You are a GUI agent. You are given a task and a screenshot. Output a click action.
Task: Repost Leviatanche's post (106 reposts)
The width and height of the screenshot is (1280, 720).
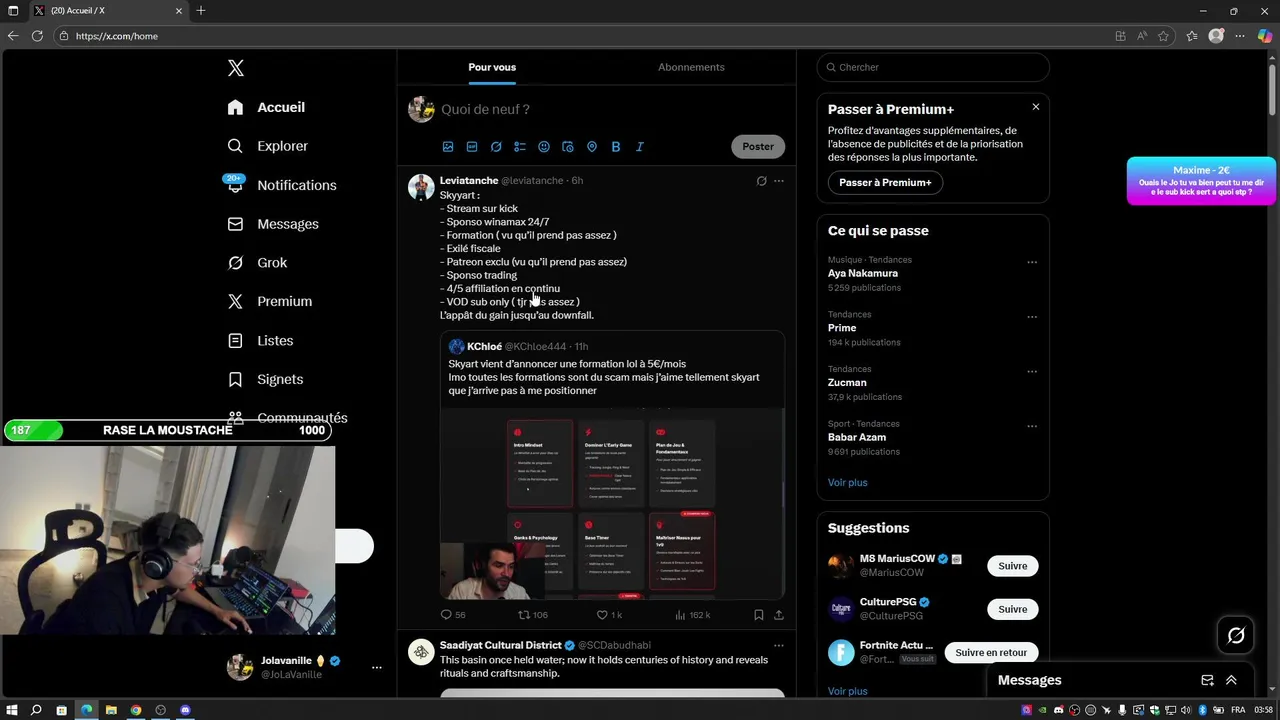pyautogui.click(x=532, y=615)
